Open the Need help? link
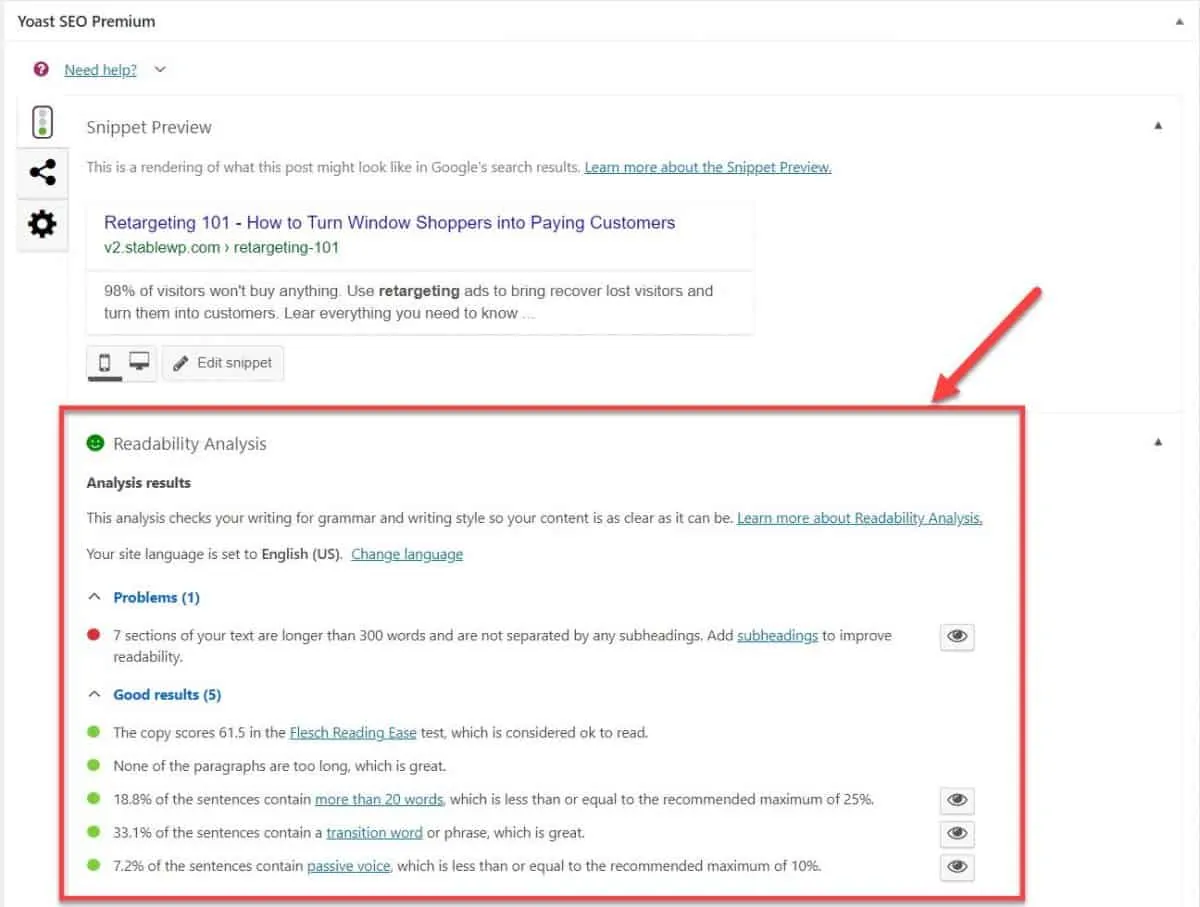This screenshot has width=1200, height=907. point(101,70)
